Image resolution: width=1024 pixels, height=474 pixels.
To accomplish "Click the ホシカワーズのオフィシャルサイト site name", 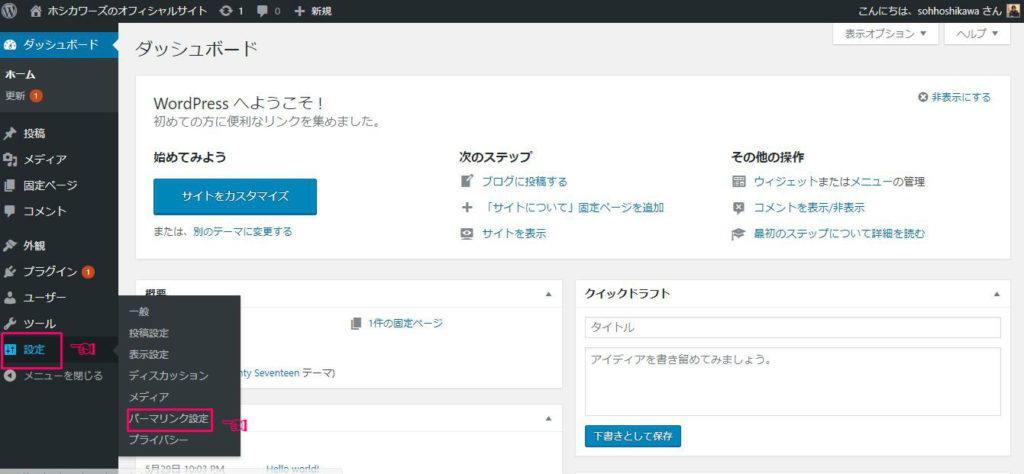I will pyautogui.click(x=128, y=11).
